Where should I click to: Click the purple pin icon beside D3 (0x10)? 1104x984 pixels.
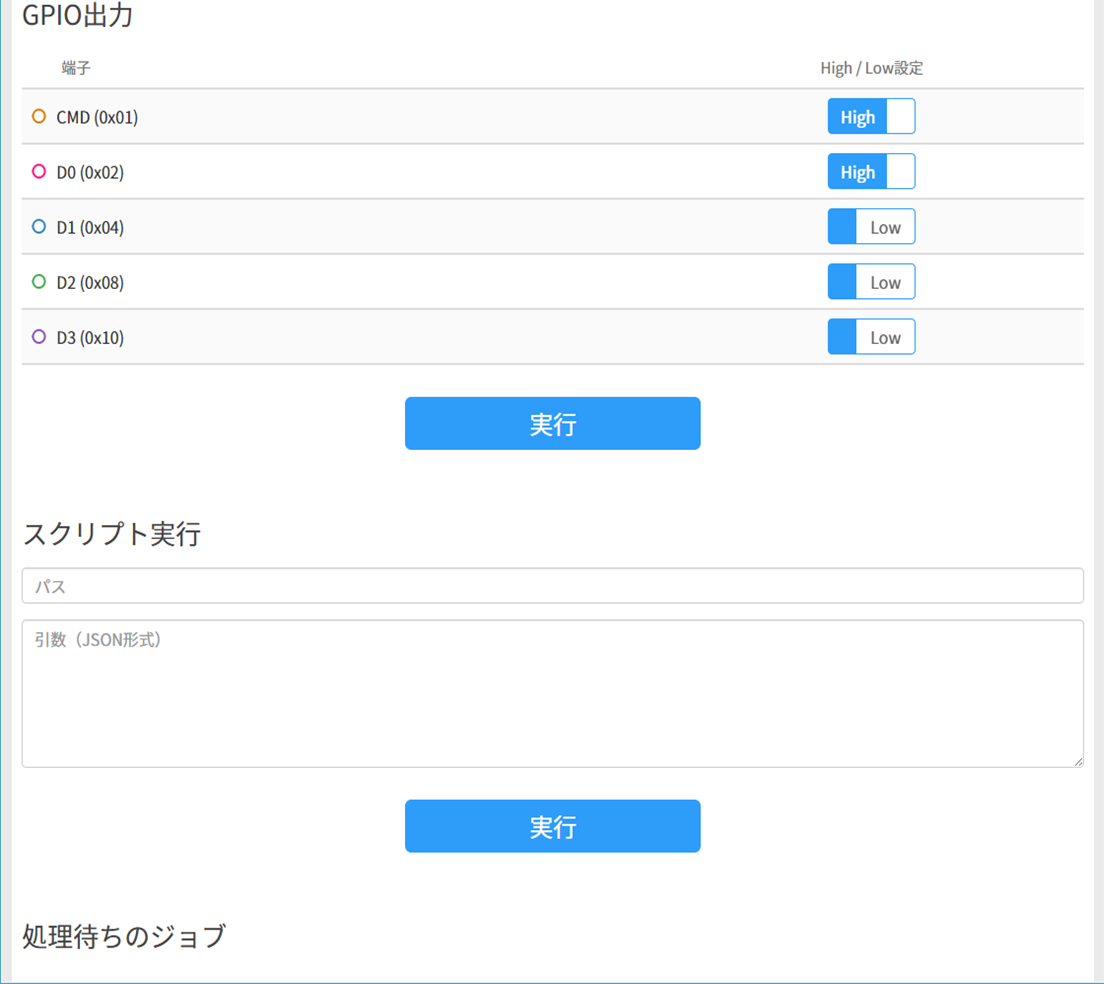pyautogui.click(x=38, y=336)
